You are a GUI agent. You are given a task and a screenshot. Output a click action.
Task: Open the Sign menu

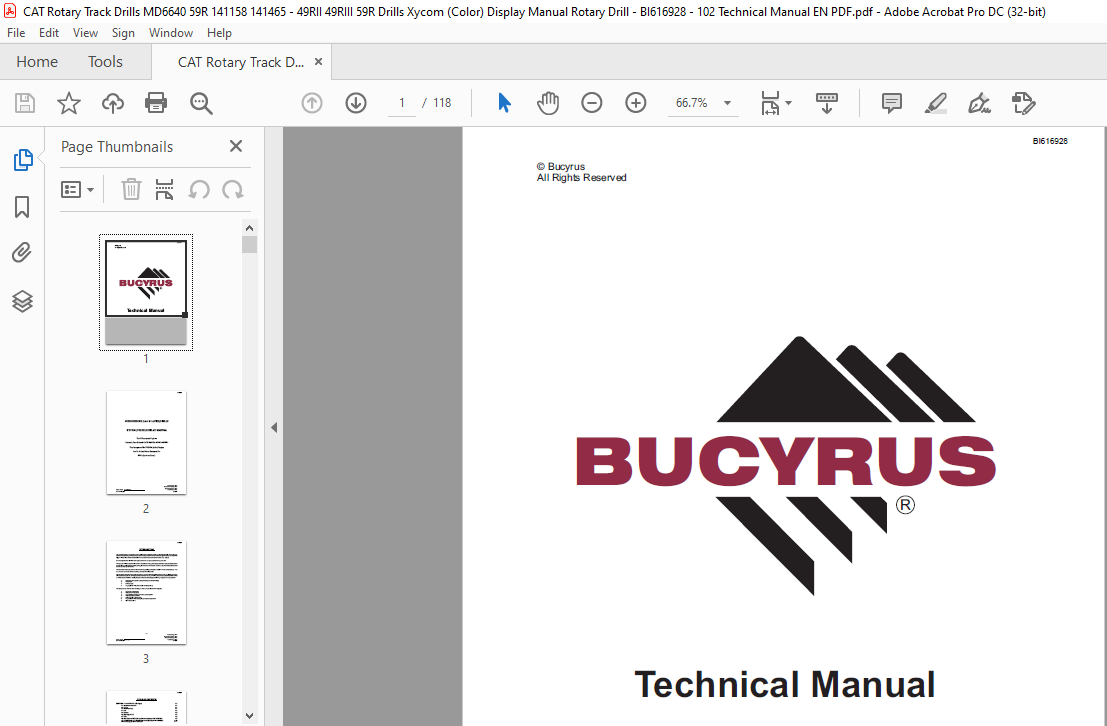[x=123, y=32]
